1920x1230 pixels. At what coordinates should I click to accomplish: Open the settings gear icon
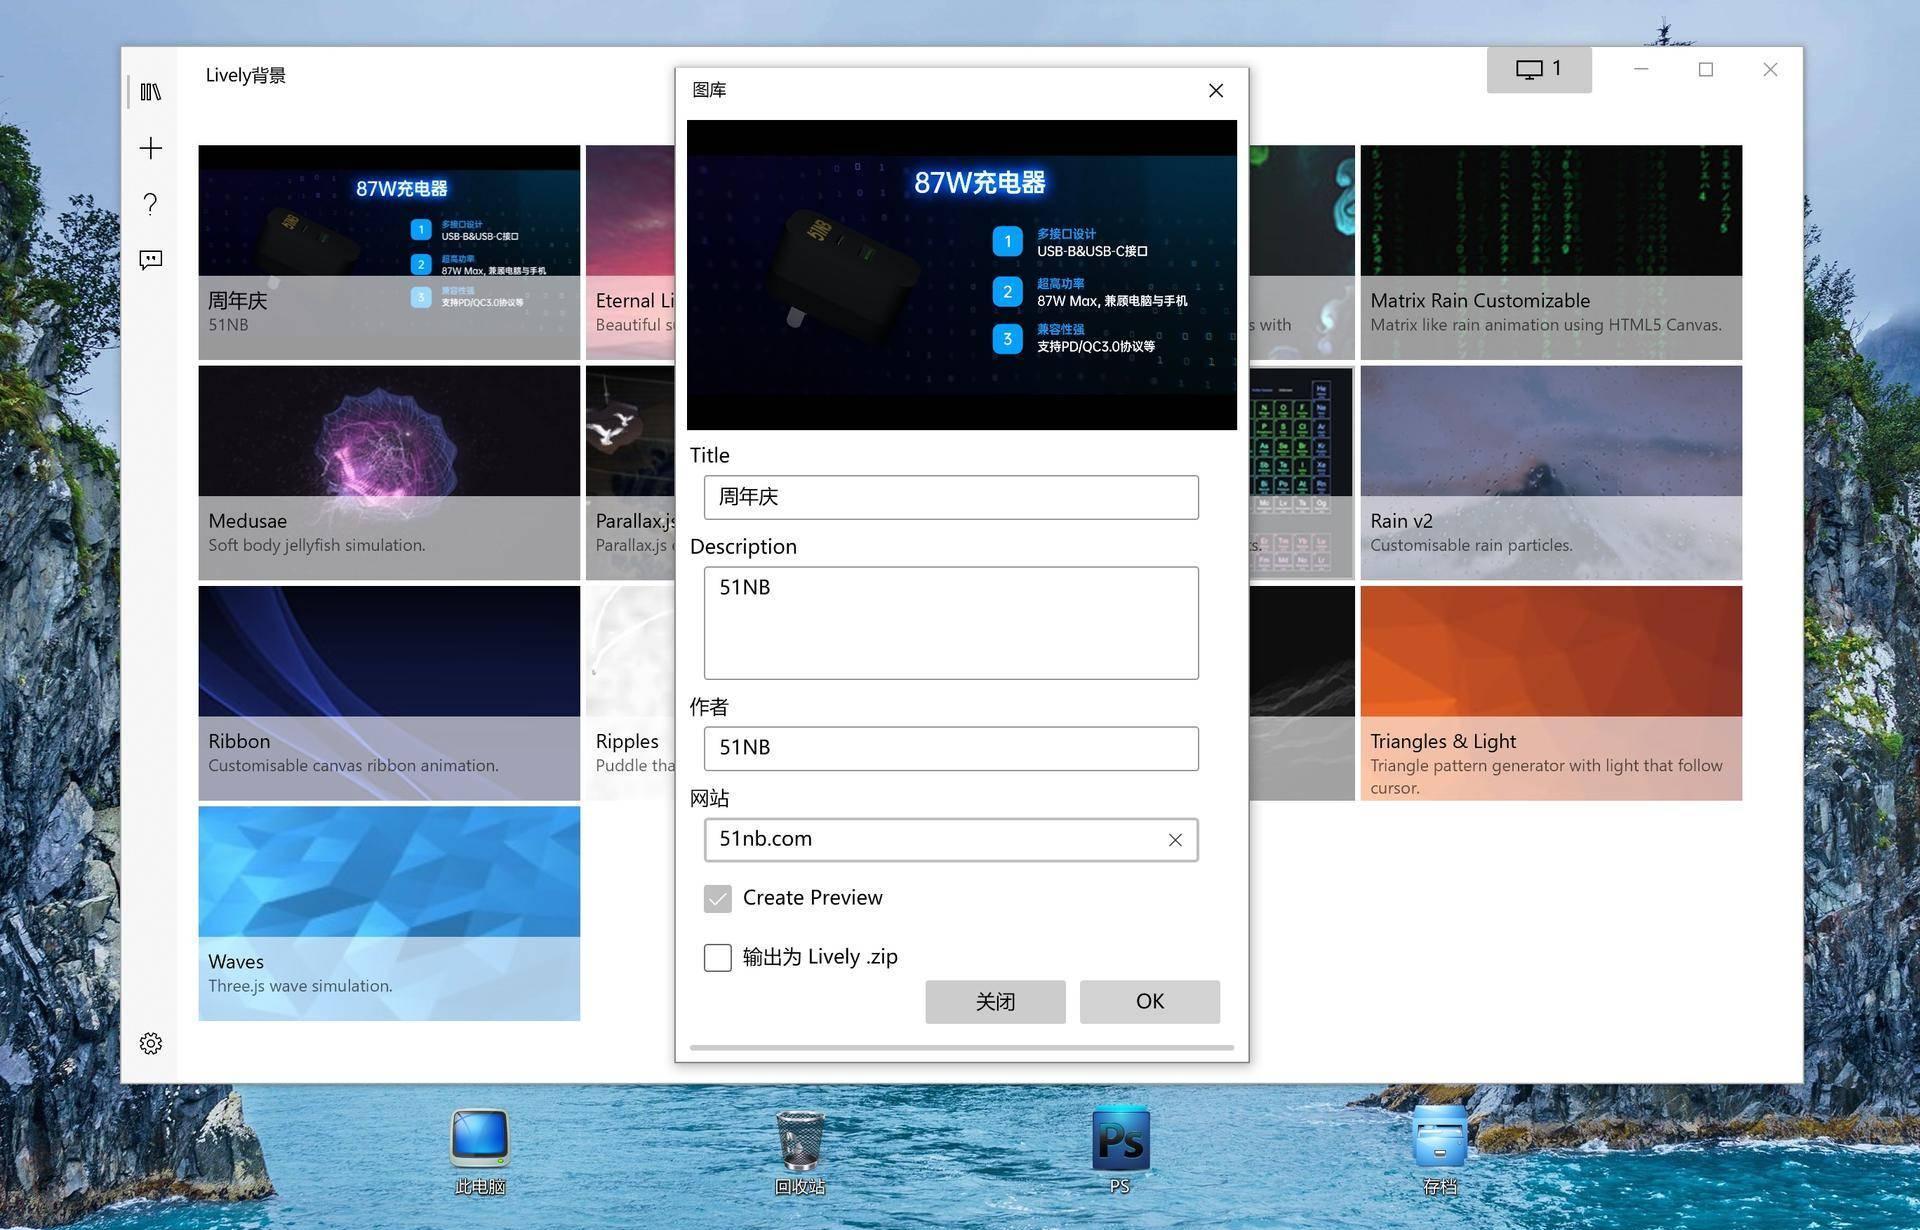click(151, 1044)
